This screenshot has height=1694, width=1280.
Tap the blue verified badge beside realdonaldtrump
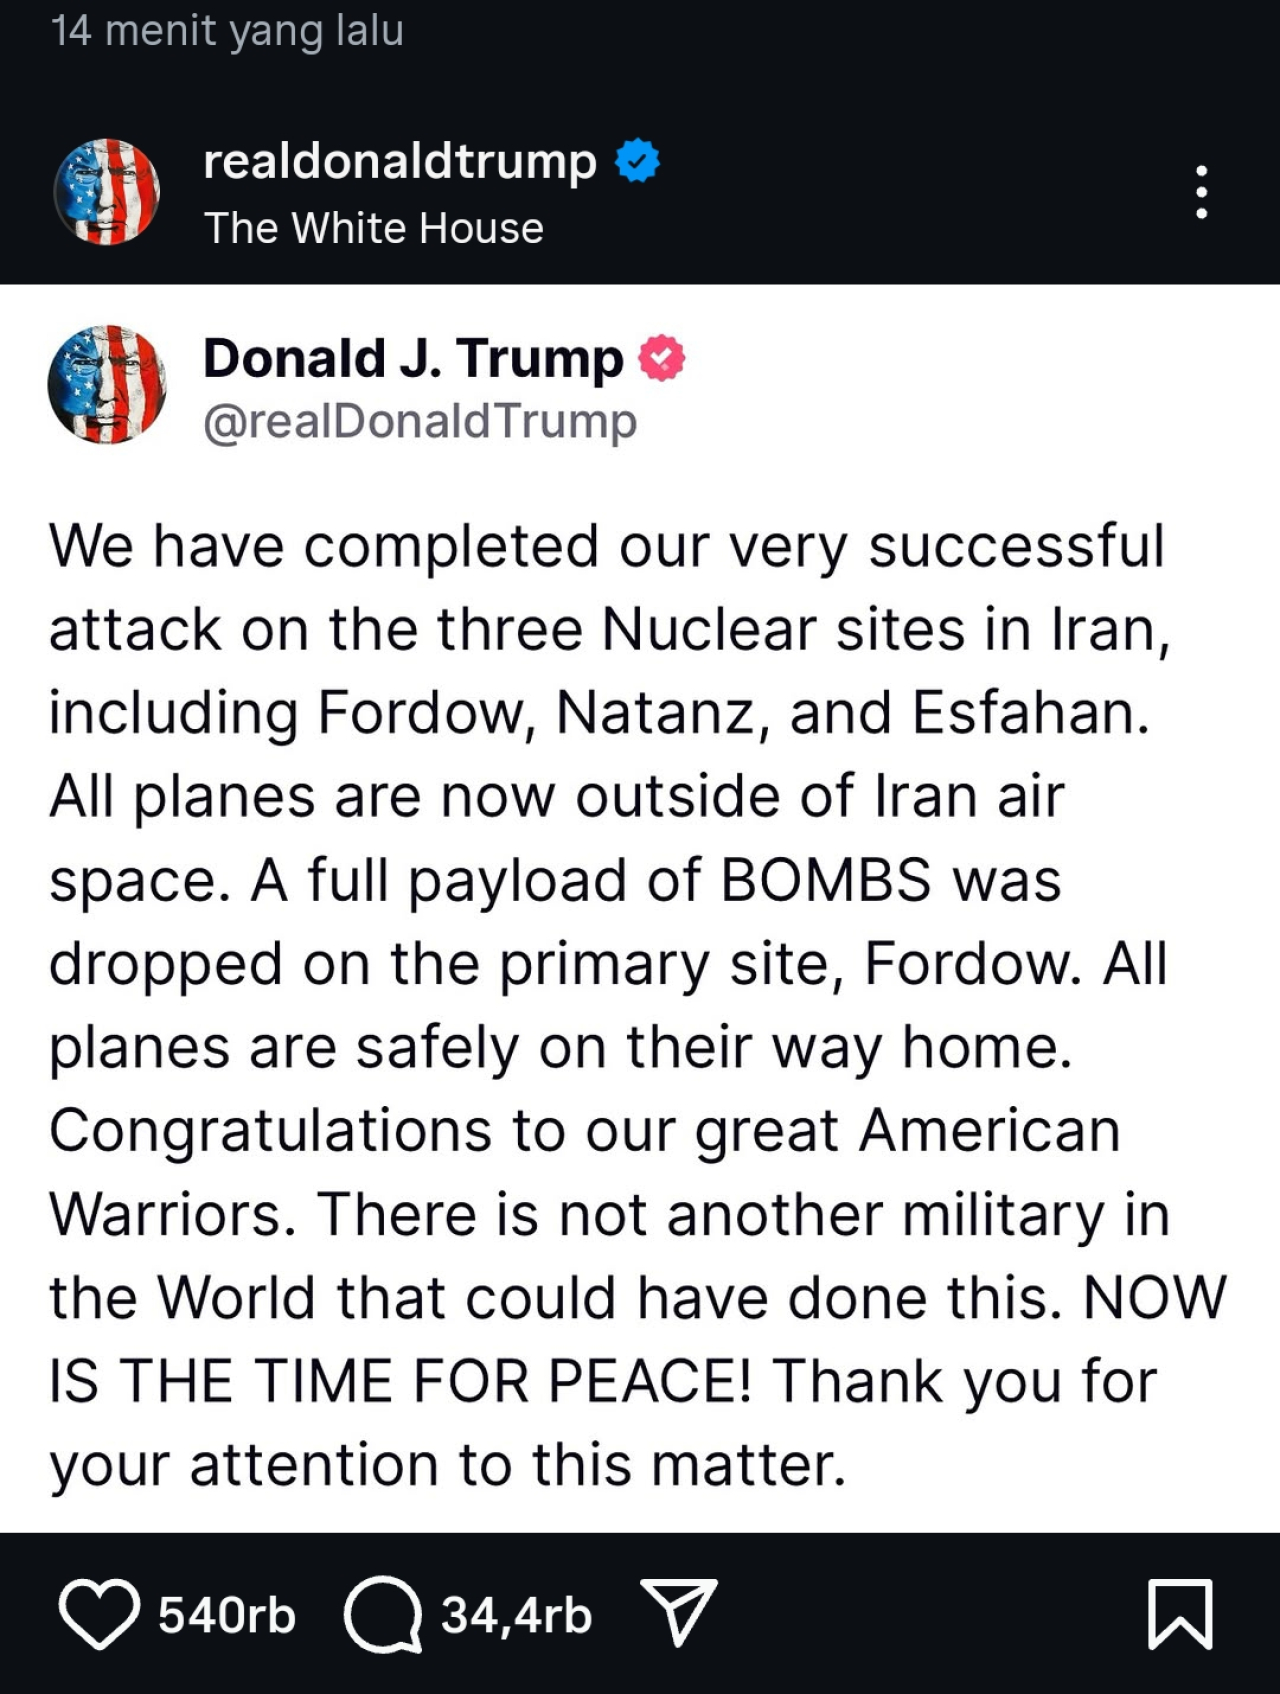click(638, 161)
